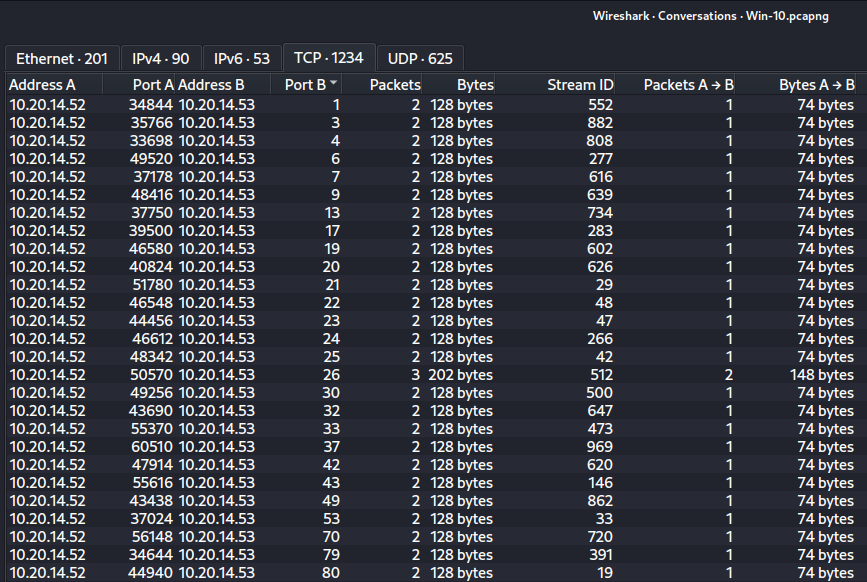Select Port A cell 56148
Image resolution: width=867 pixels, height=582 pixels.
pos(152,537)
